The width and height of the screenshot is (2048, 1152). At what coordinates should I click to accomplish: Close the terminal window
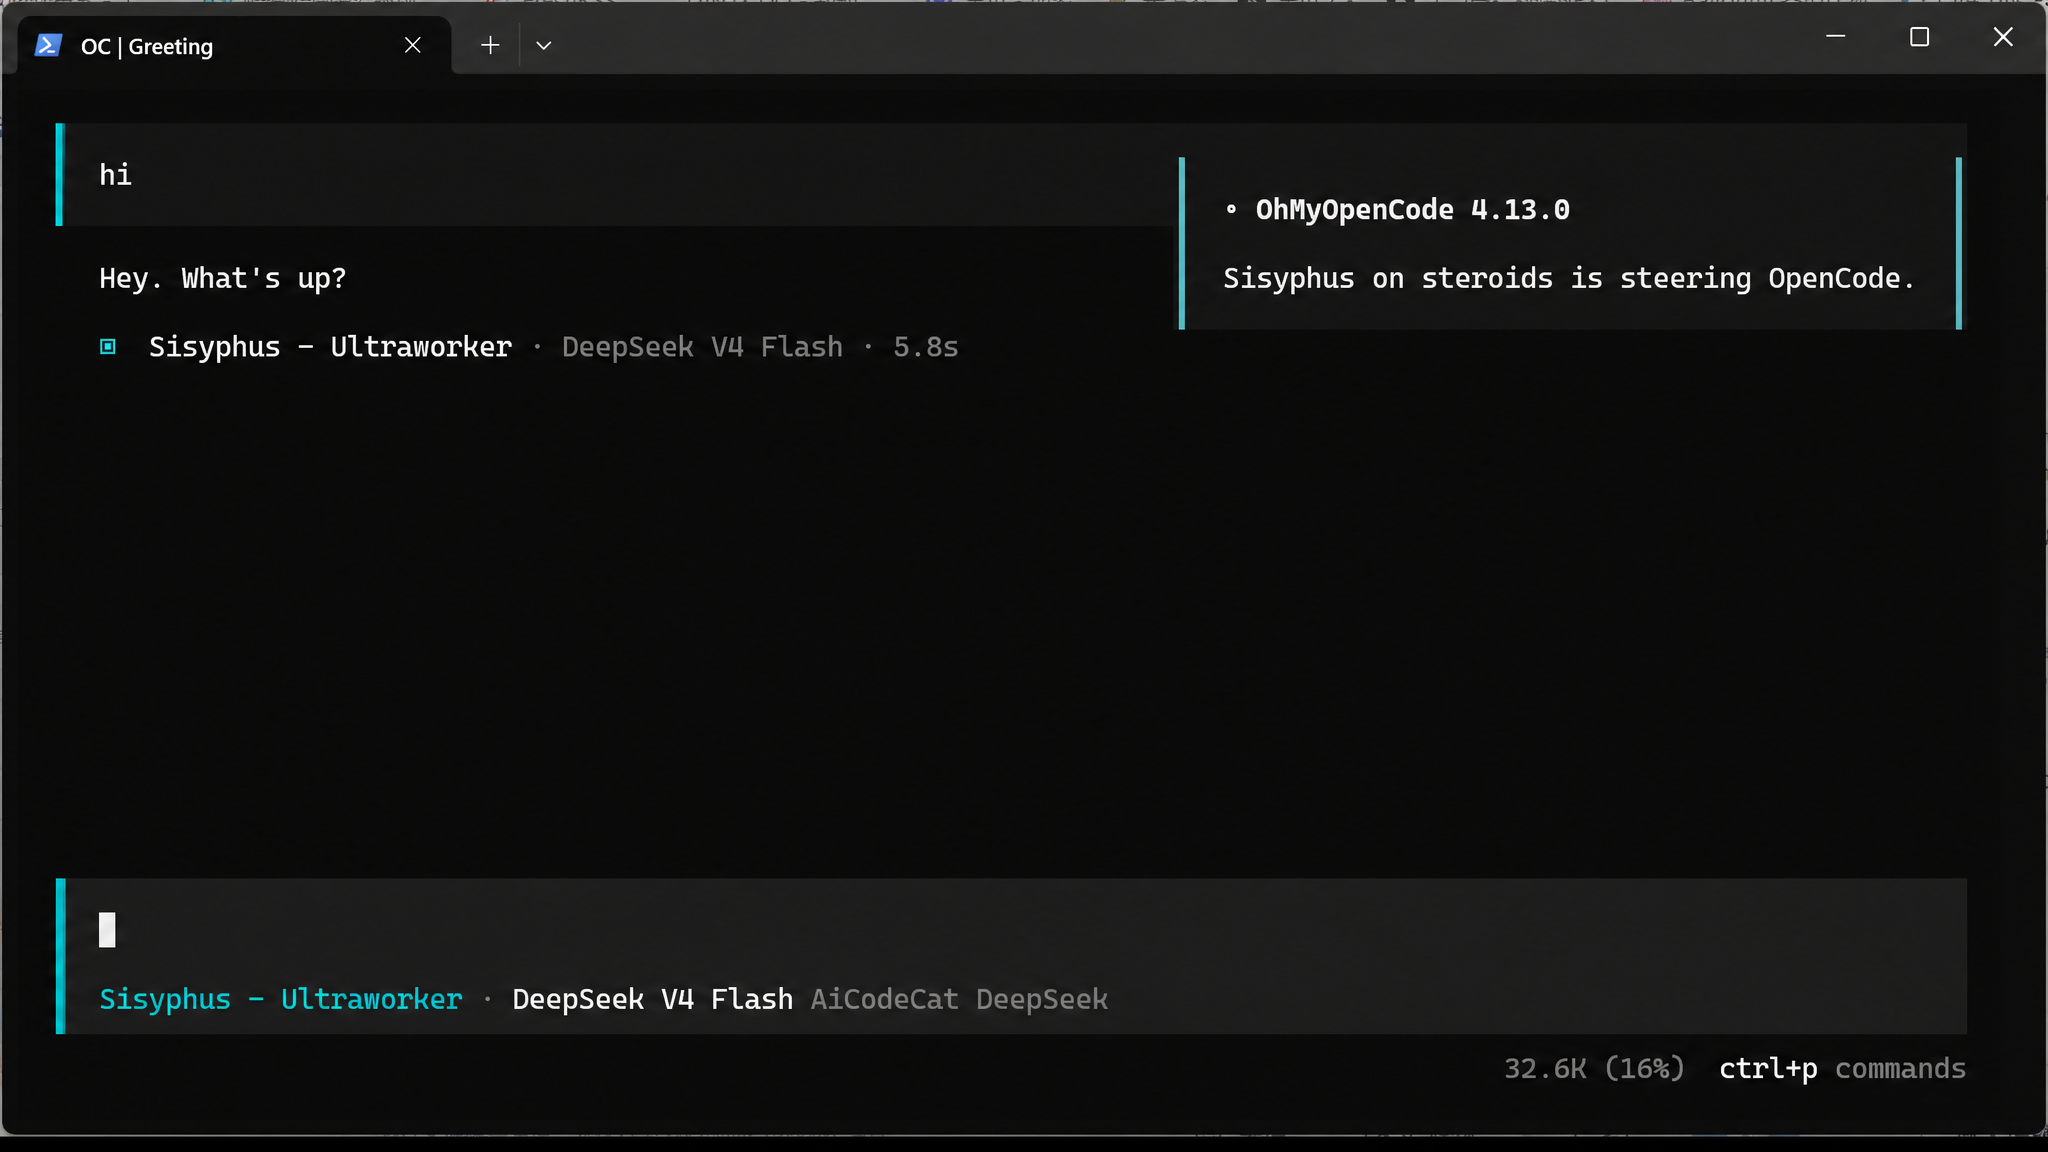click(x=2003, y=37)
